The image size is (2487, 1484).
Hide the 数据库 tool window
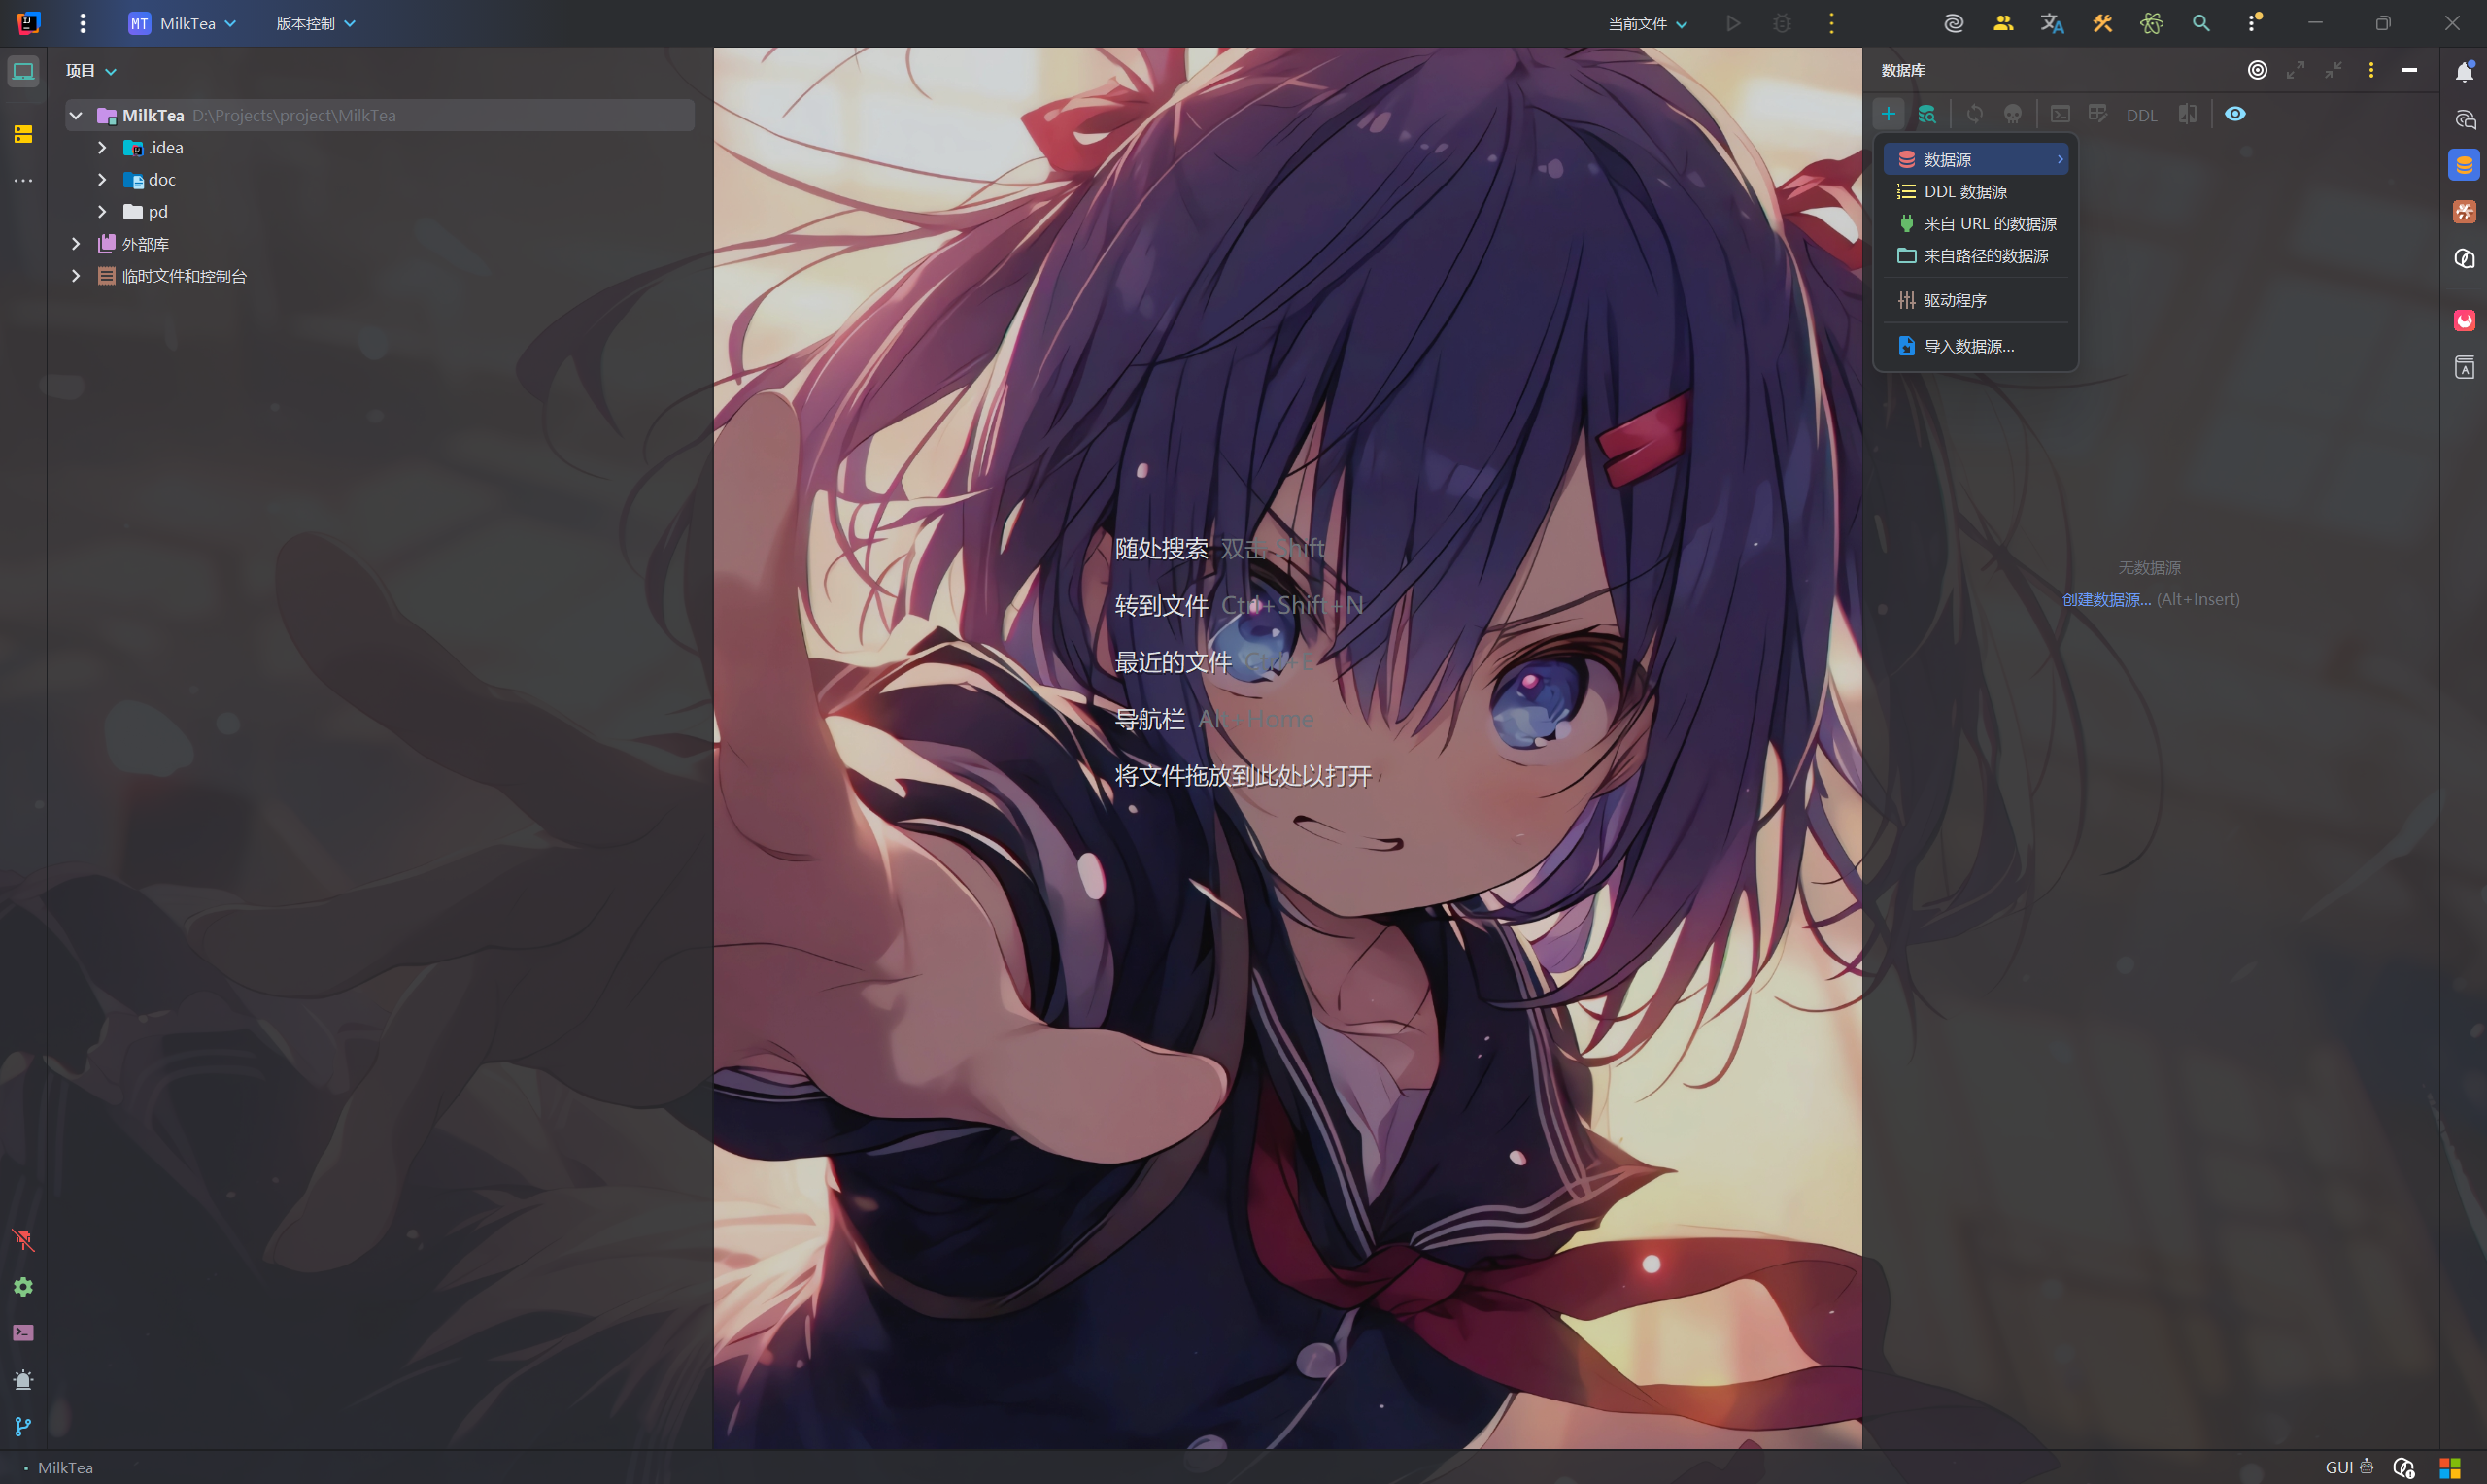pos(2409,70)
